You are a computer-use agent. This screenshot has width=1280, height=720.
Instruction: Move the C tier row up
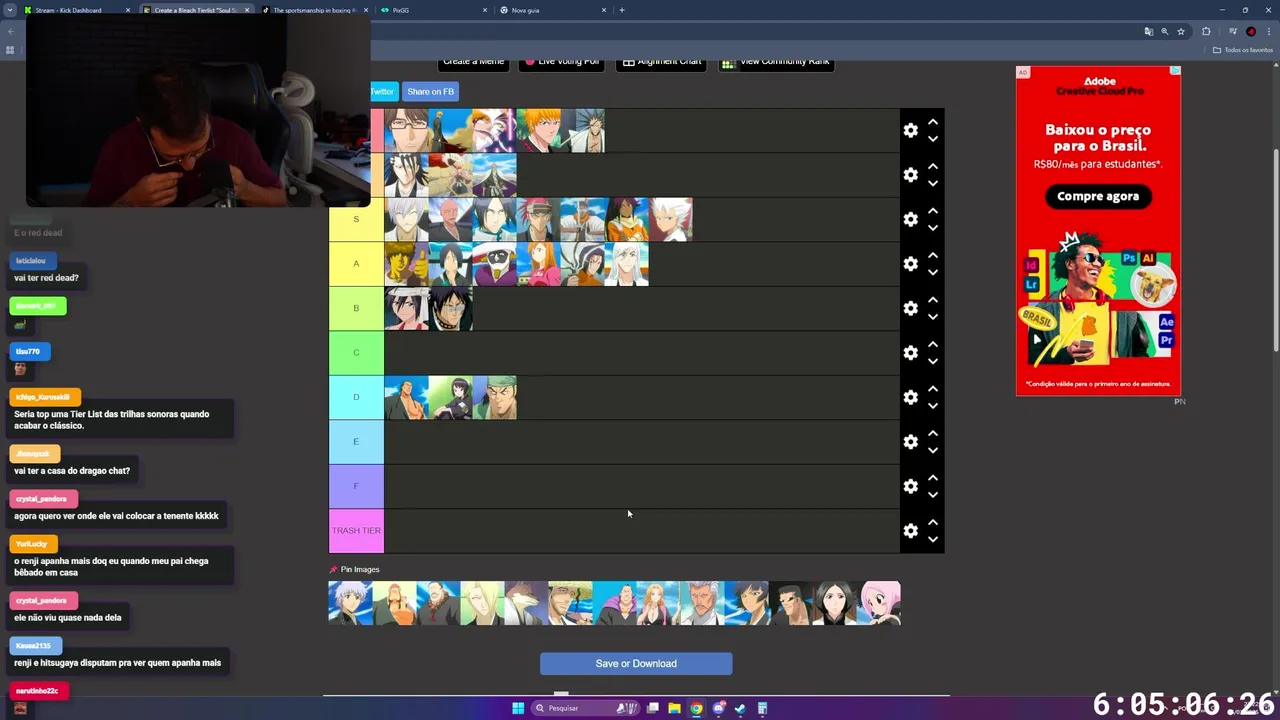click(932, 344)
